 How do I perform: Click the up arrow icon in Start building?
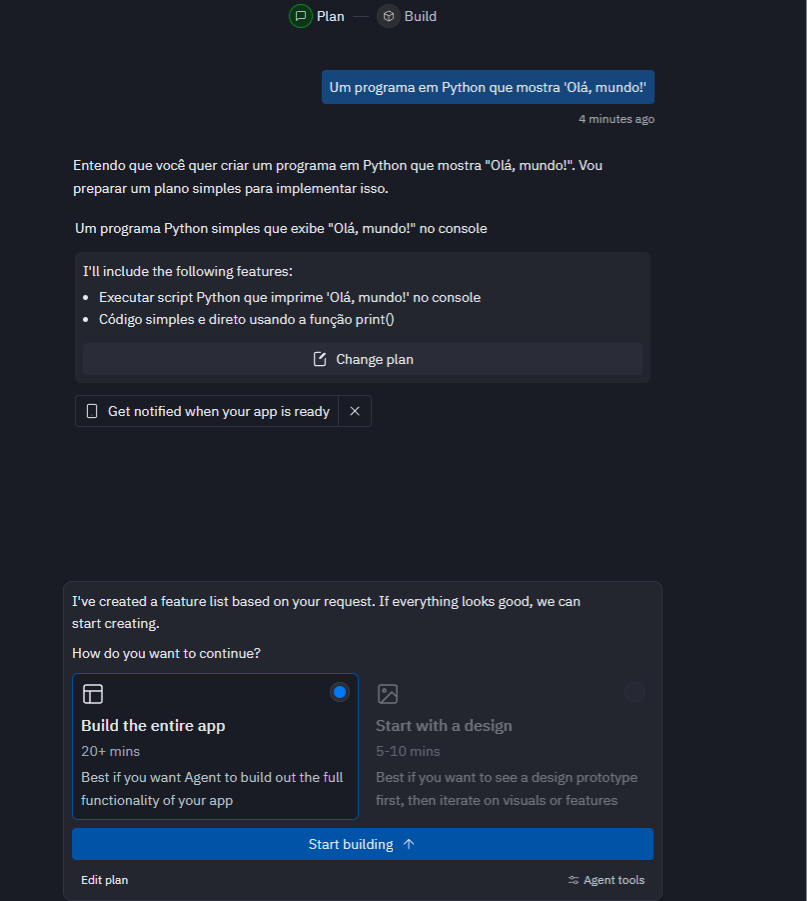pos(409,843)
